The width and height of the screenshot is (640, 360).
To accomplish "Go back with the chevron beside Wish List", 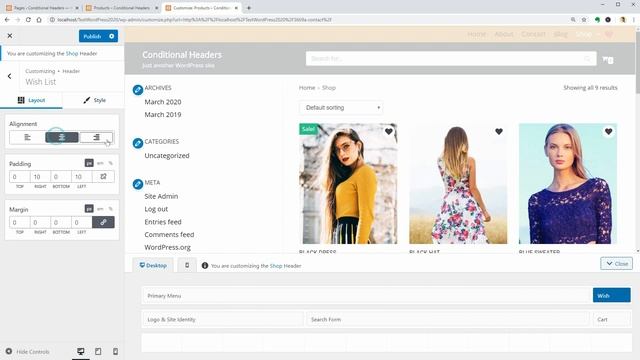I will click(9, 76).
